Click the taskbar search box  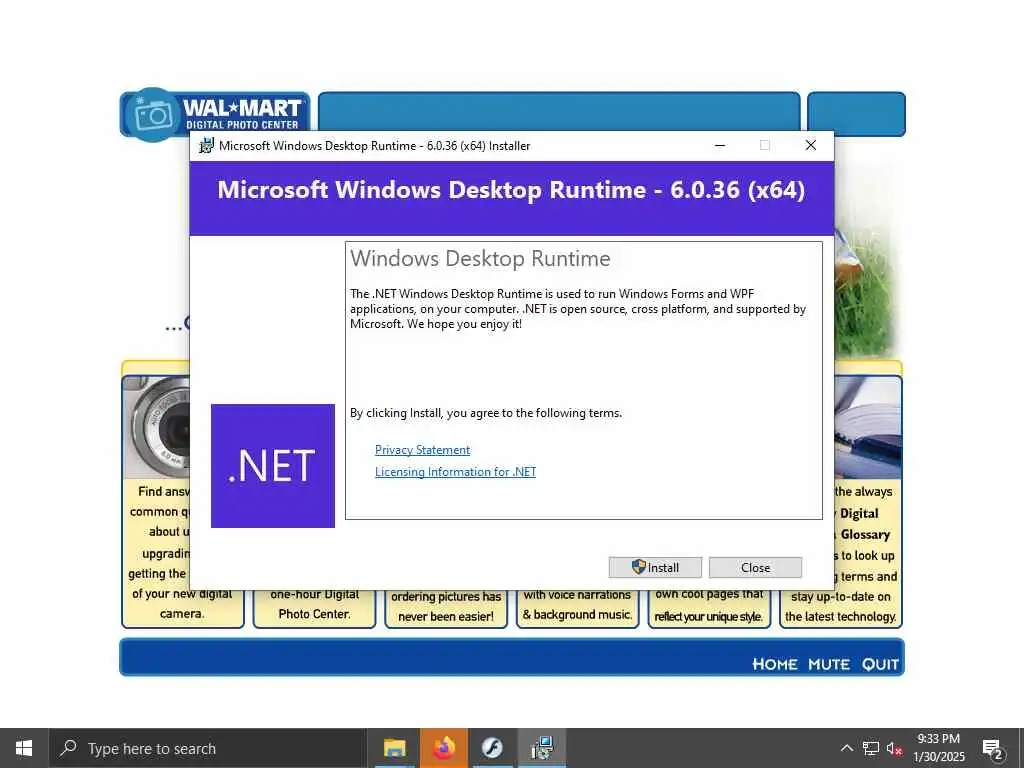click(x=208, y=748)
